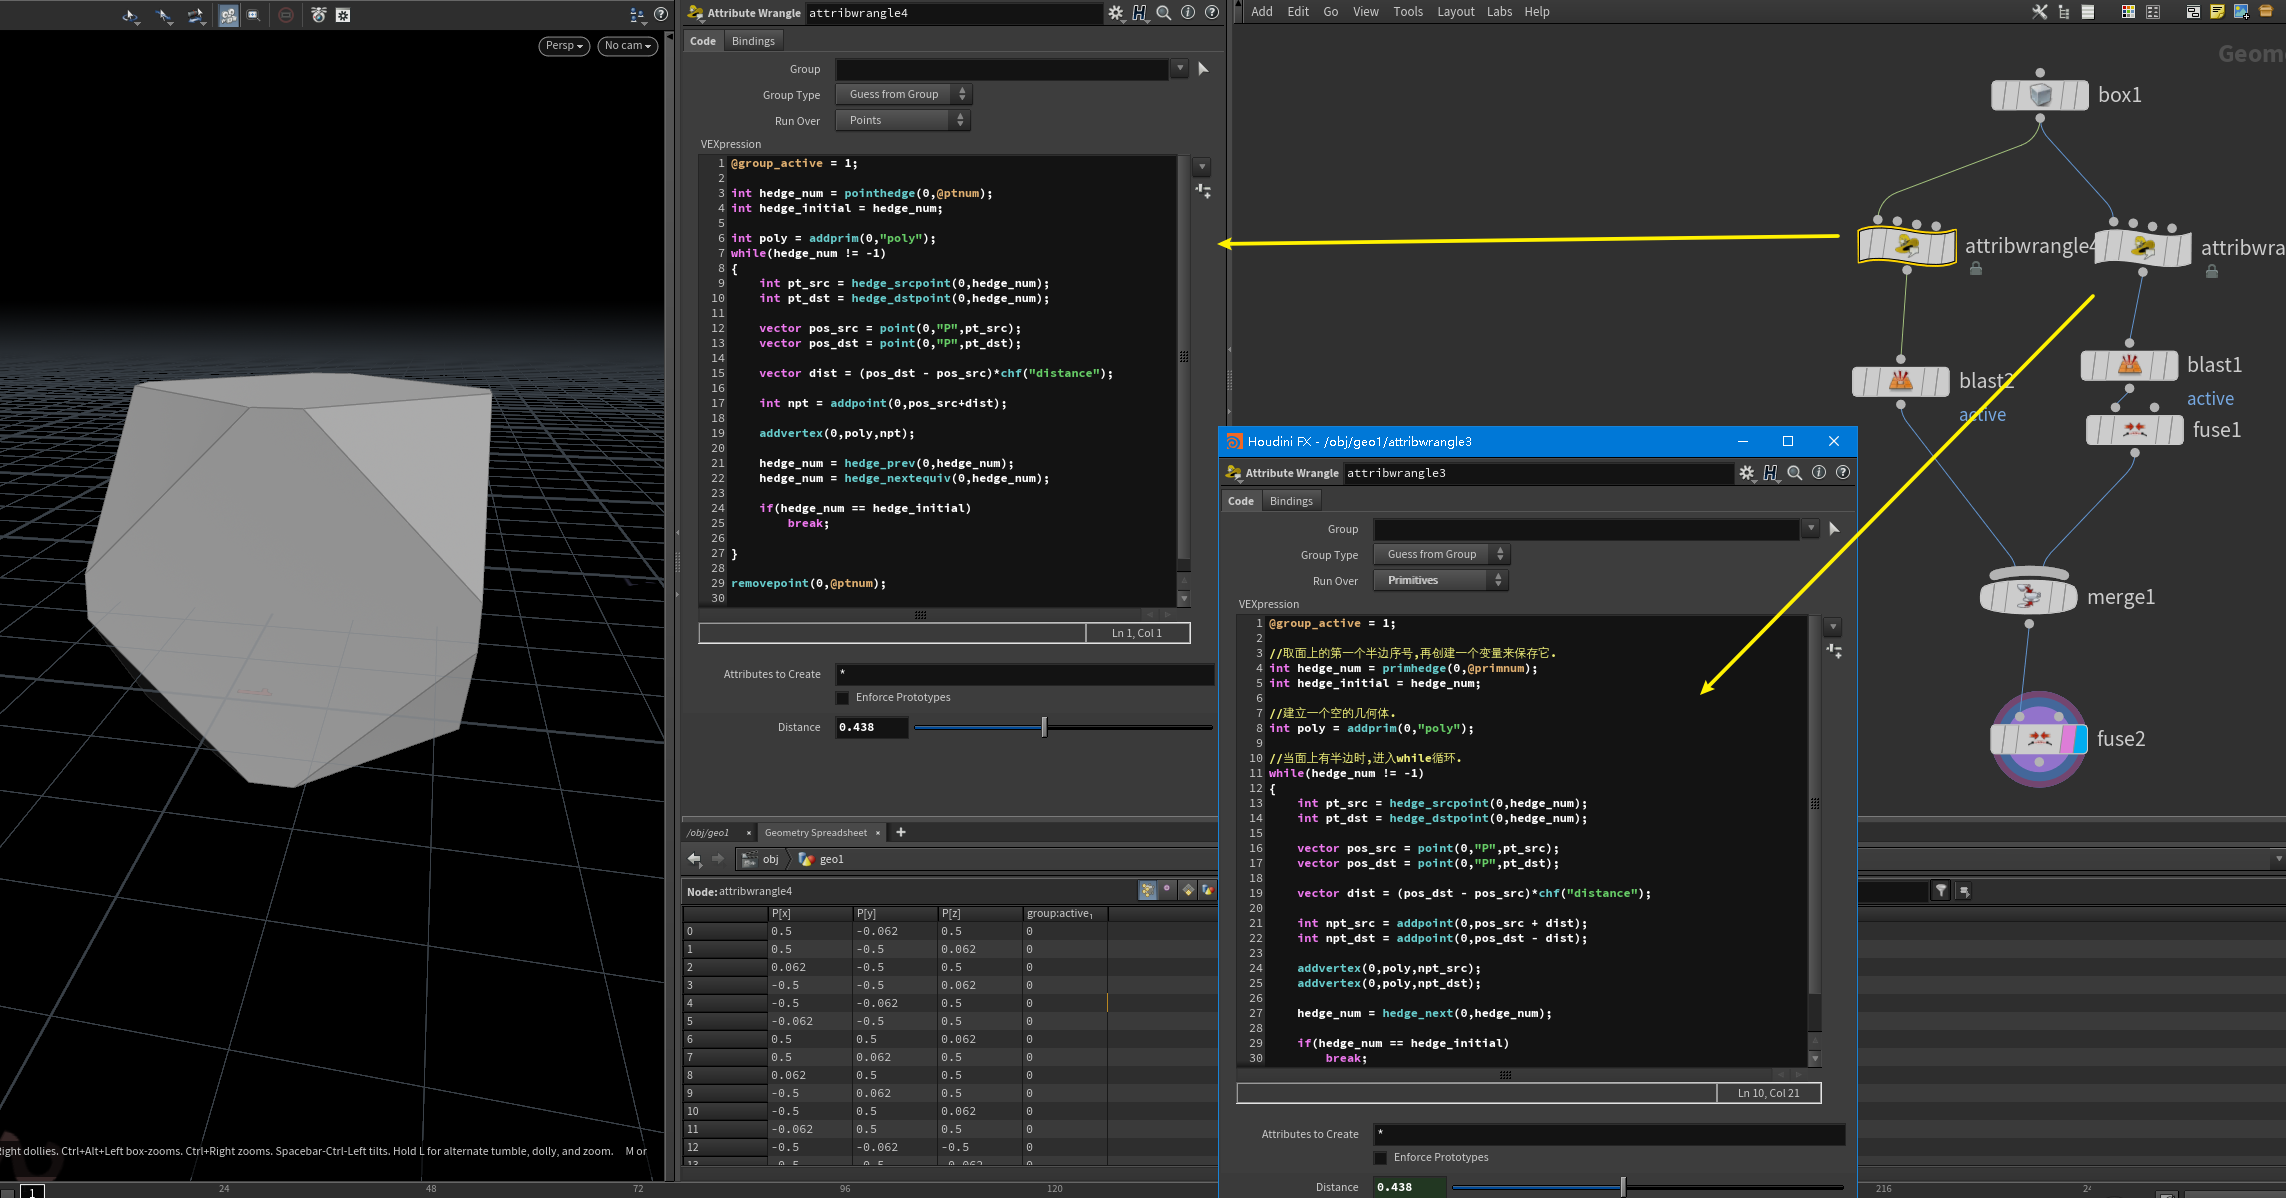Image resolution: width=2286 pixels, height=1198 pixels.
Task: Open Run Over dropdown set to Points
Action: [903, 120]
